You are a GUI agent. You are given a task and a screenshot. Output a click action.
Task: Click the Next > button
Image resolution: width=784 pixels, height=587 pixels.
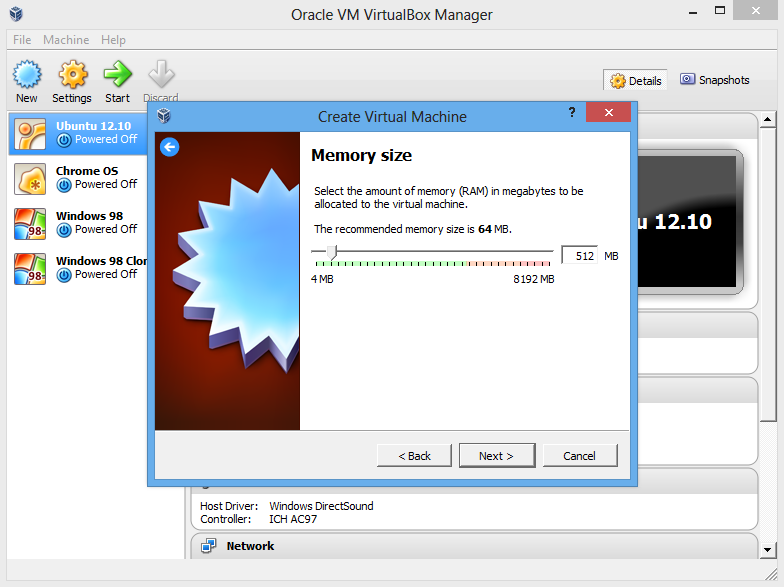click(497, 456)
